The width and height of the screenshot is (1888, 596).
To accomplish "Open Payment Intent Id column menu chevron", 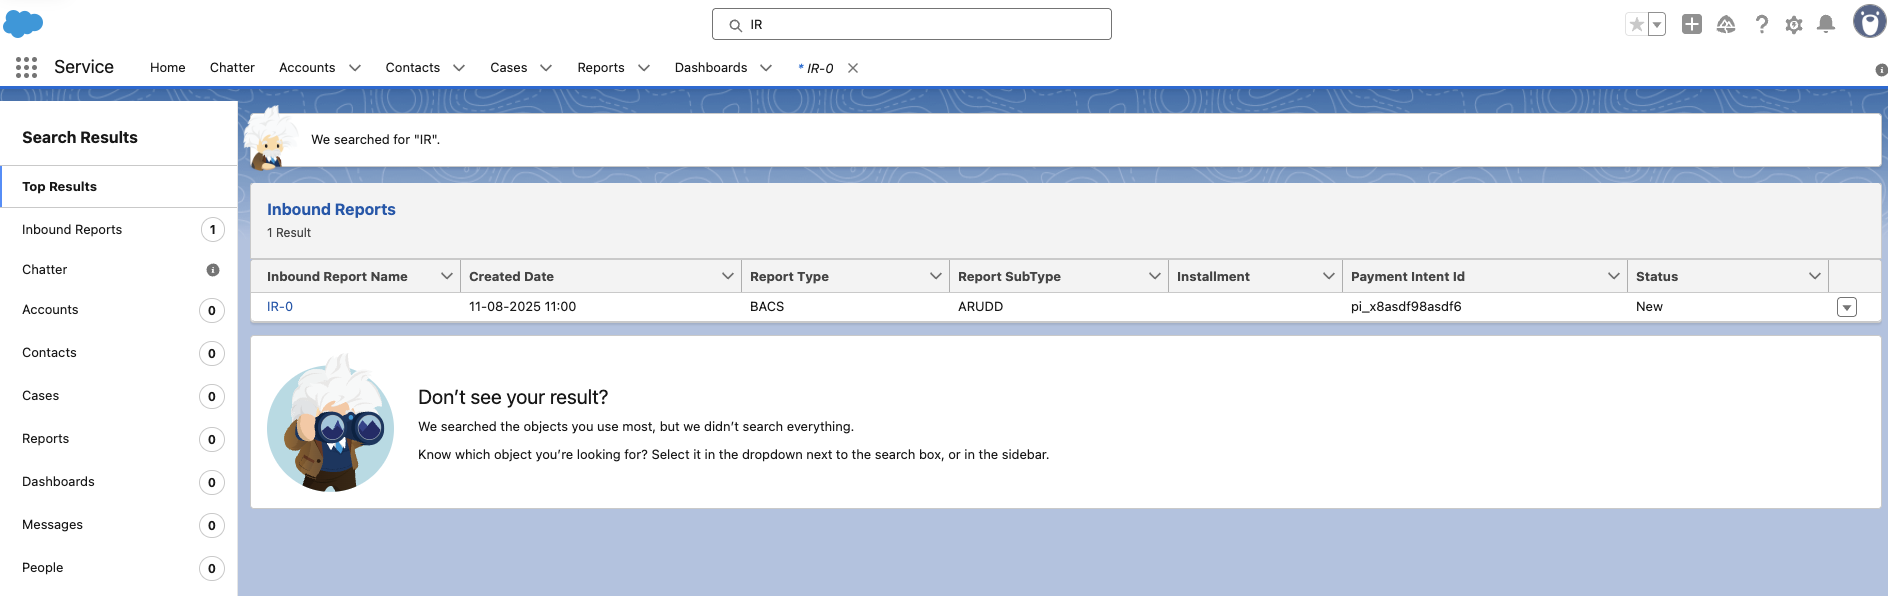I will (x=1614, y=276).
